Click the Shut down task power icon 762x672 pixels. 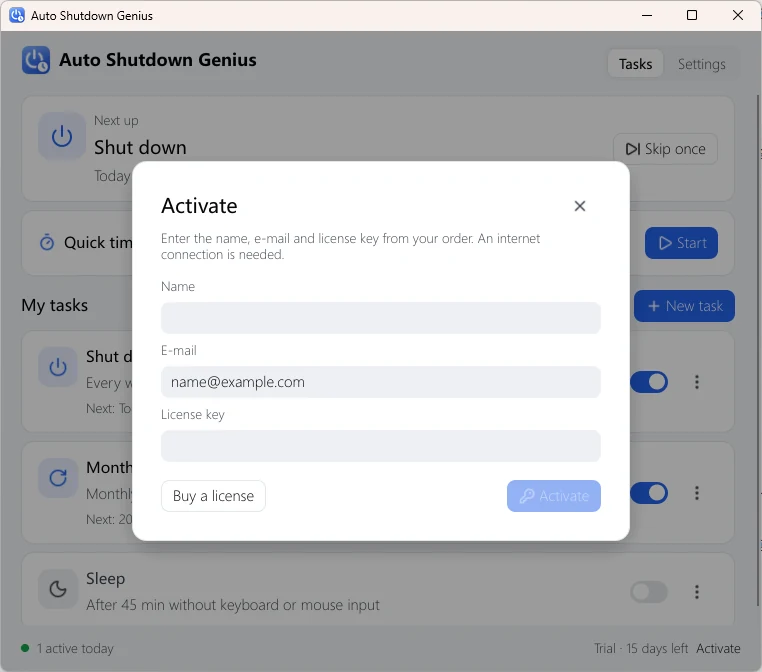58,367
